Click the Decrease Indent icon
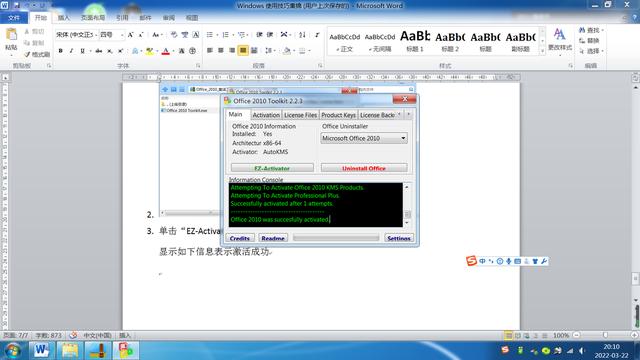640x360 pixels. click(259, 35)
